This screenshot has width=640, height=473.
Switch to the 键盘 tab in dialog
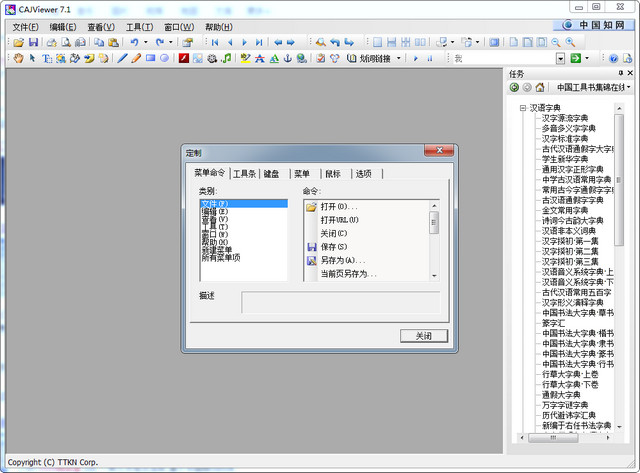pyautogui.click(x=271, y=174)
